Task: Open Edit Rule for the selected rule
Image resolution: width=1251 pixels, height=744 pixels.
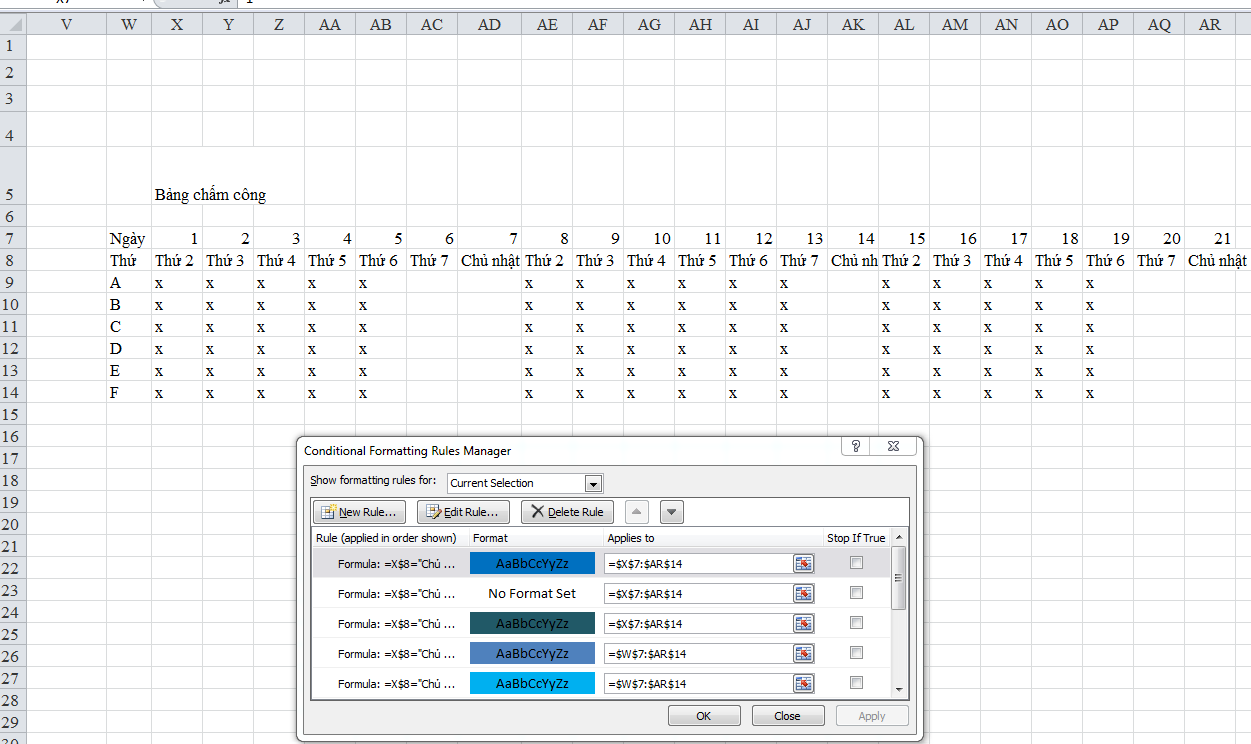Action: pos(463,512)
